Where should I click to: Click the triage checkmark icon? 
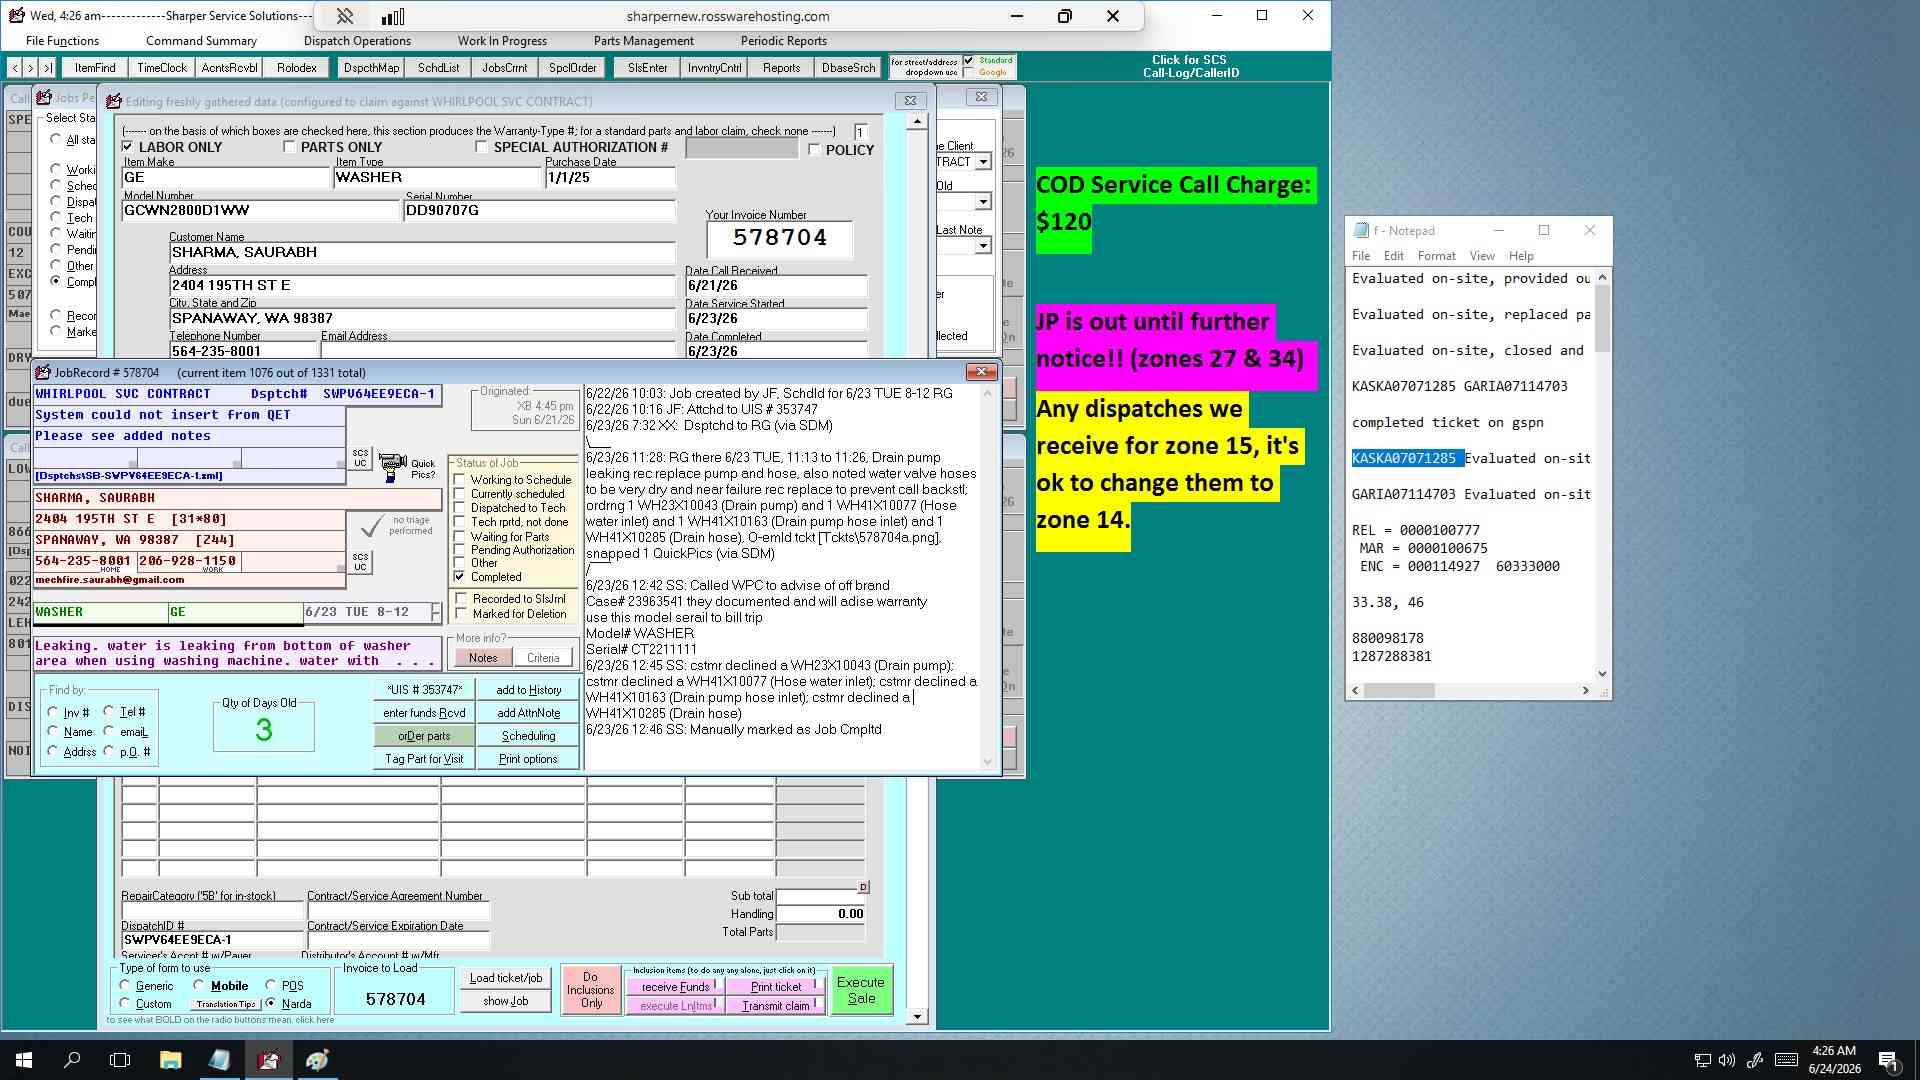[372, 525]
